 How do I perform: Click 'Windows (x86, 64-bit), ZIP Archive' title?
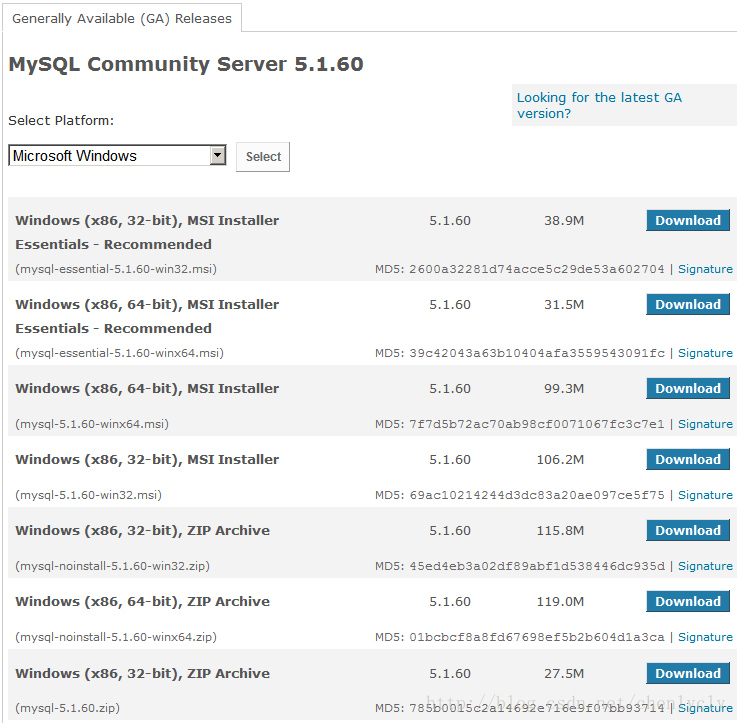click(142, 602)
